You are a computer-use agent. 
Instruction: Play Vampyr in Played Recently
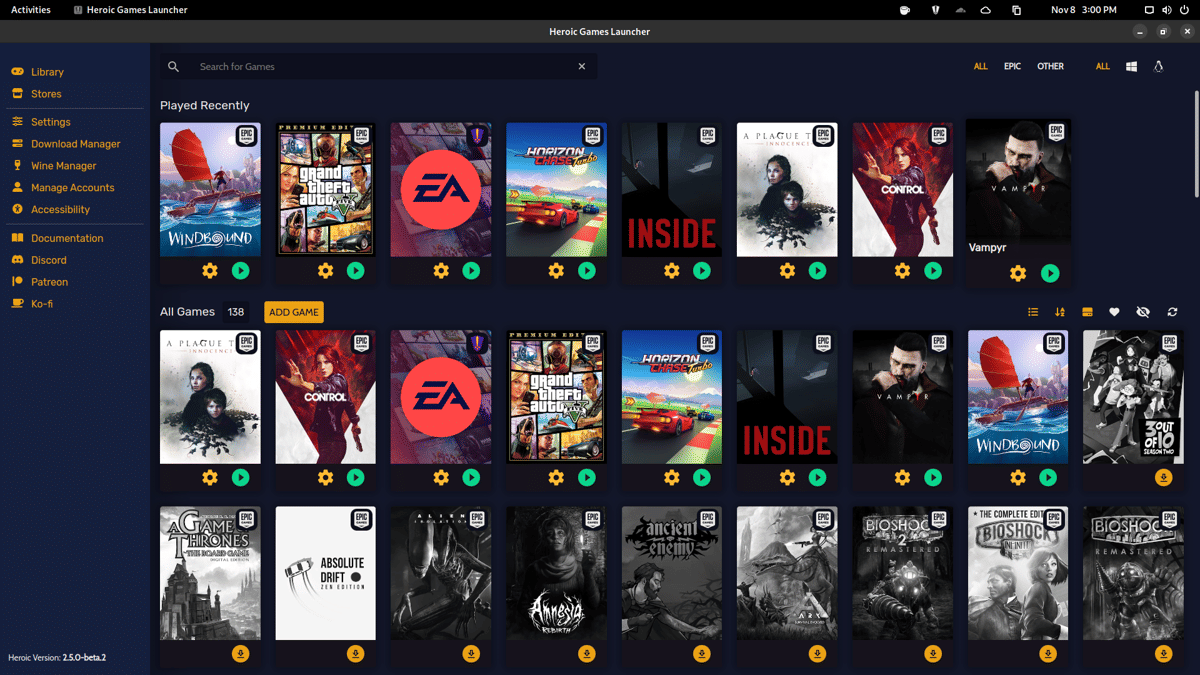pyautogui.click(x=1049, y=273)
